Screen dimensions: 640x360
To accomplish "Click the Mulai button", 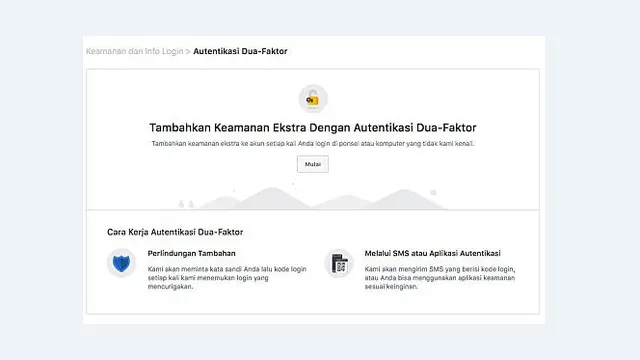I will coord(313,164).
